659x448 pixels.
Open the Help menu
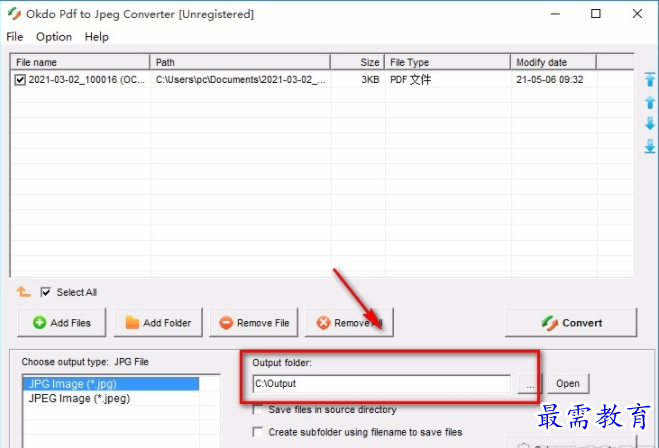97,37
